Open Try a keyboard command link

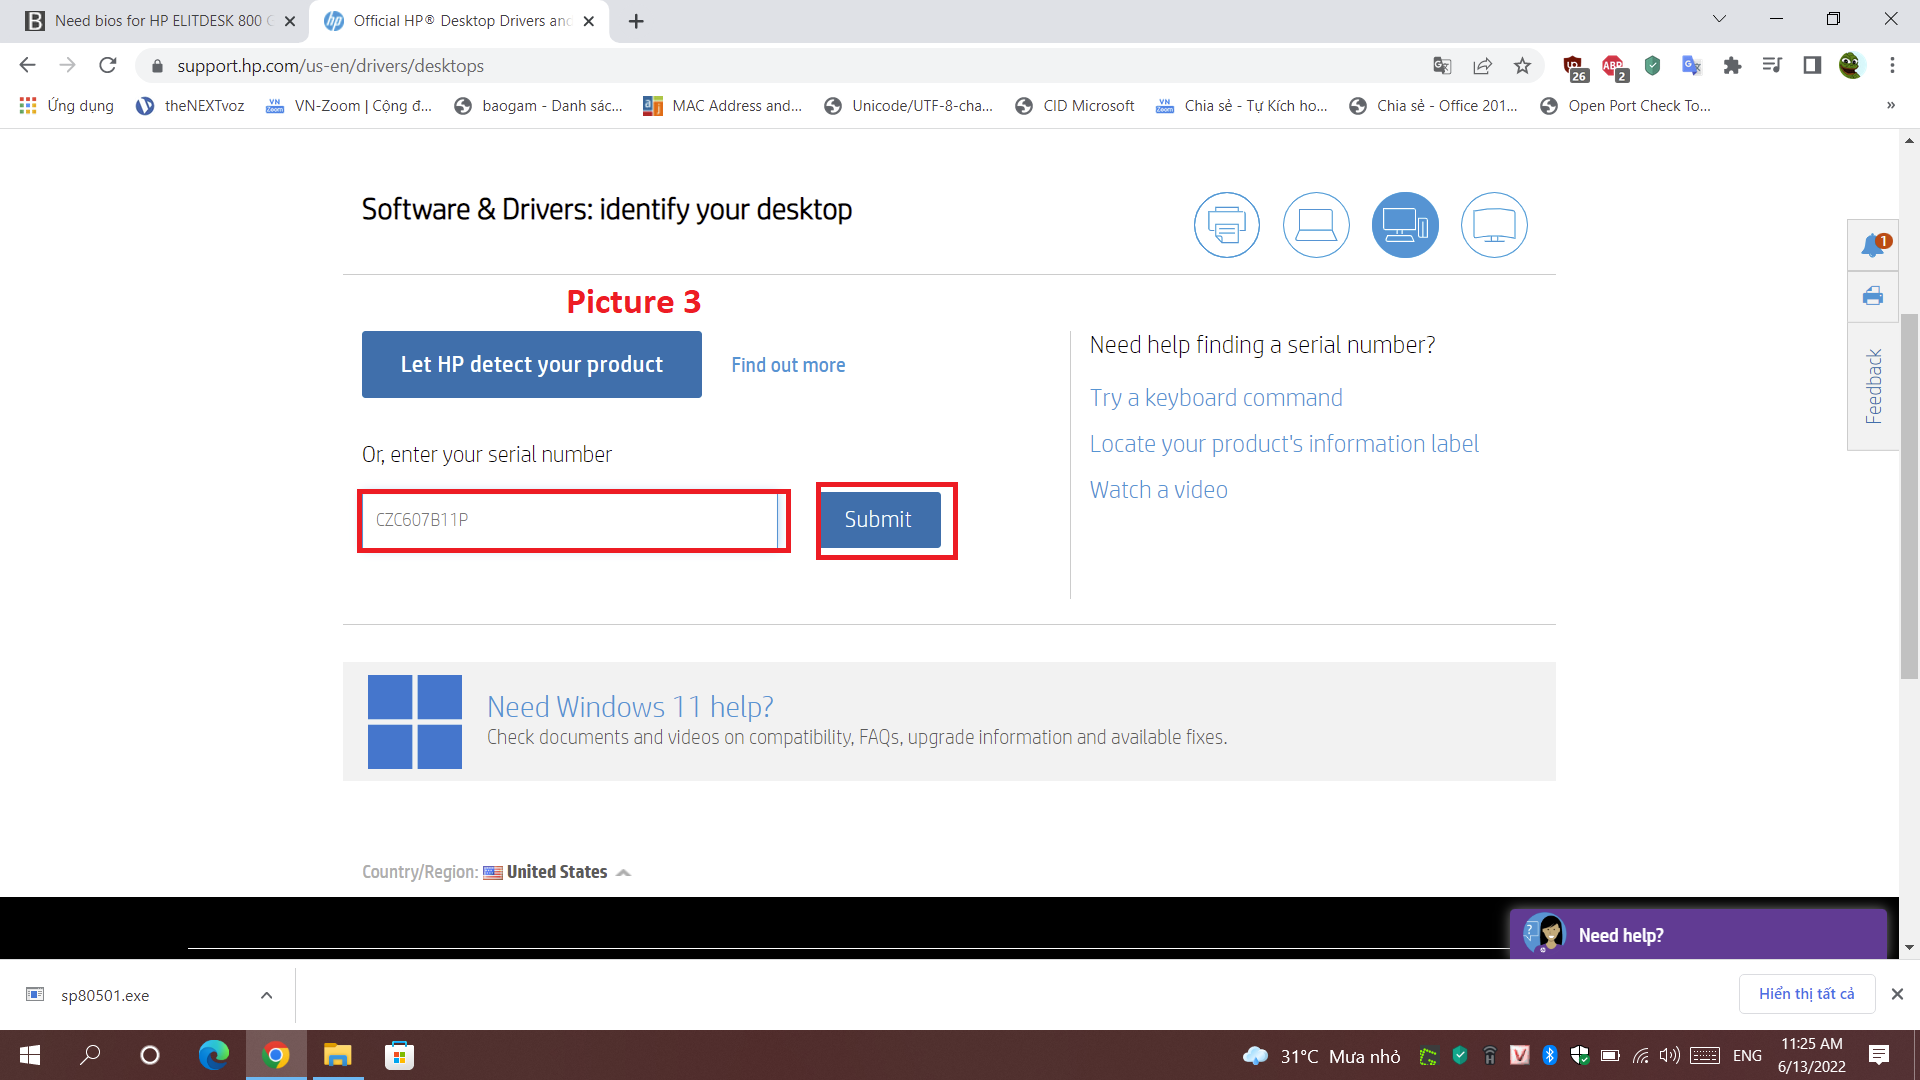click(x=1215, y=398)
